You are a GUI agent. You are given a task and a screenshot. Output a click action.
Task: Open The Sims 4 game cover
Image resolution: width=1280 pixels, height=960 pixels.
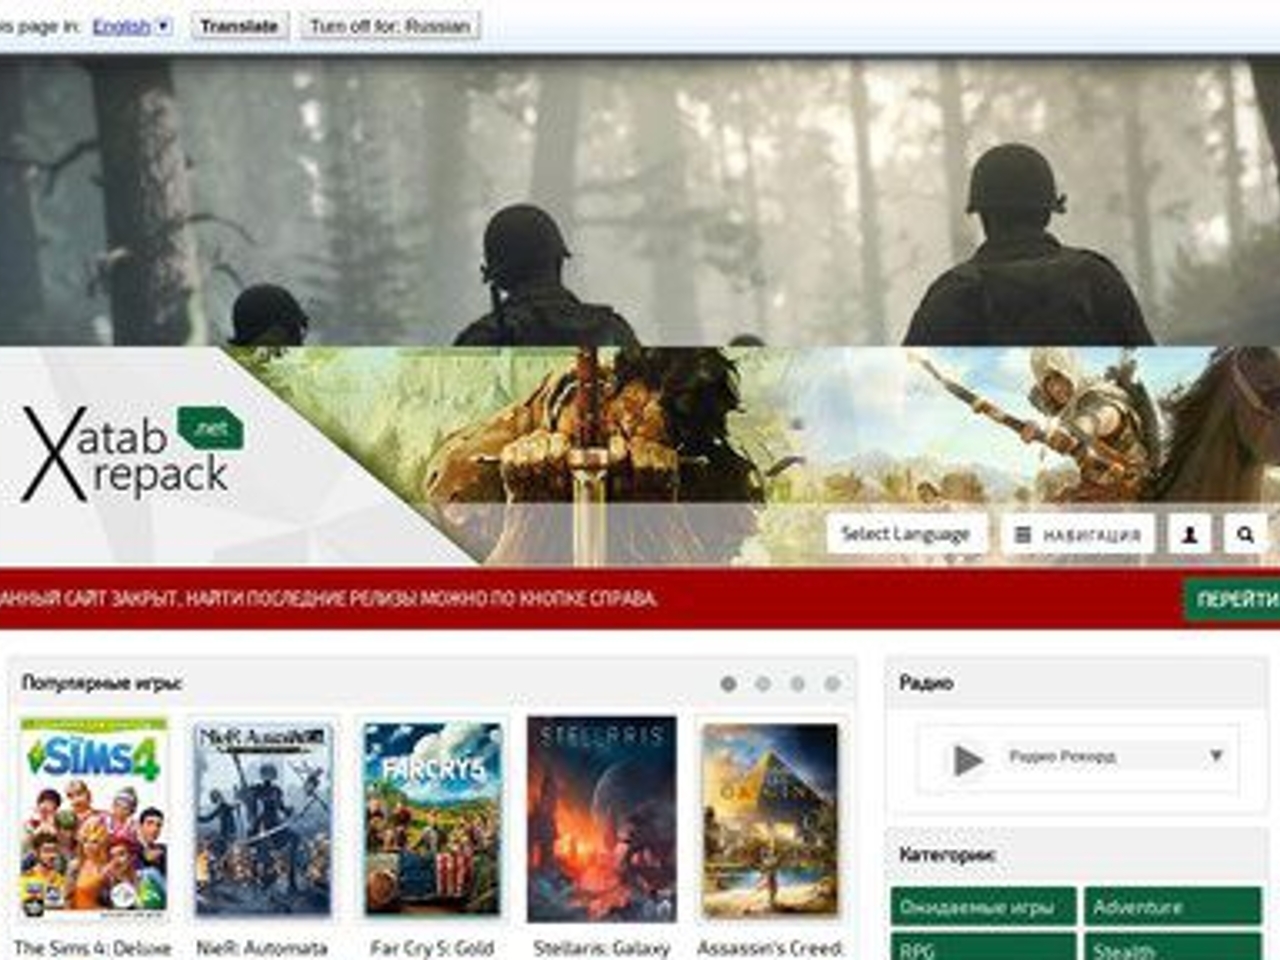pos(94,818)
